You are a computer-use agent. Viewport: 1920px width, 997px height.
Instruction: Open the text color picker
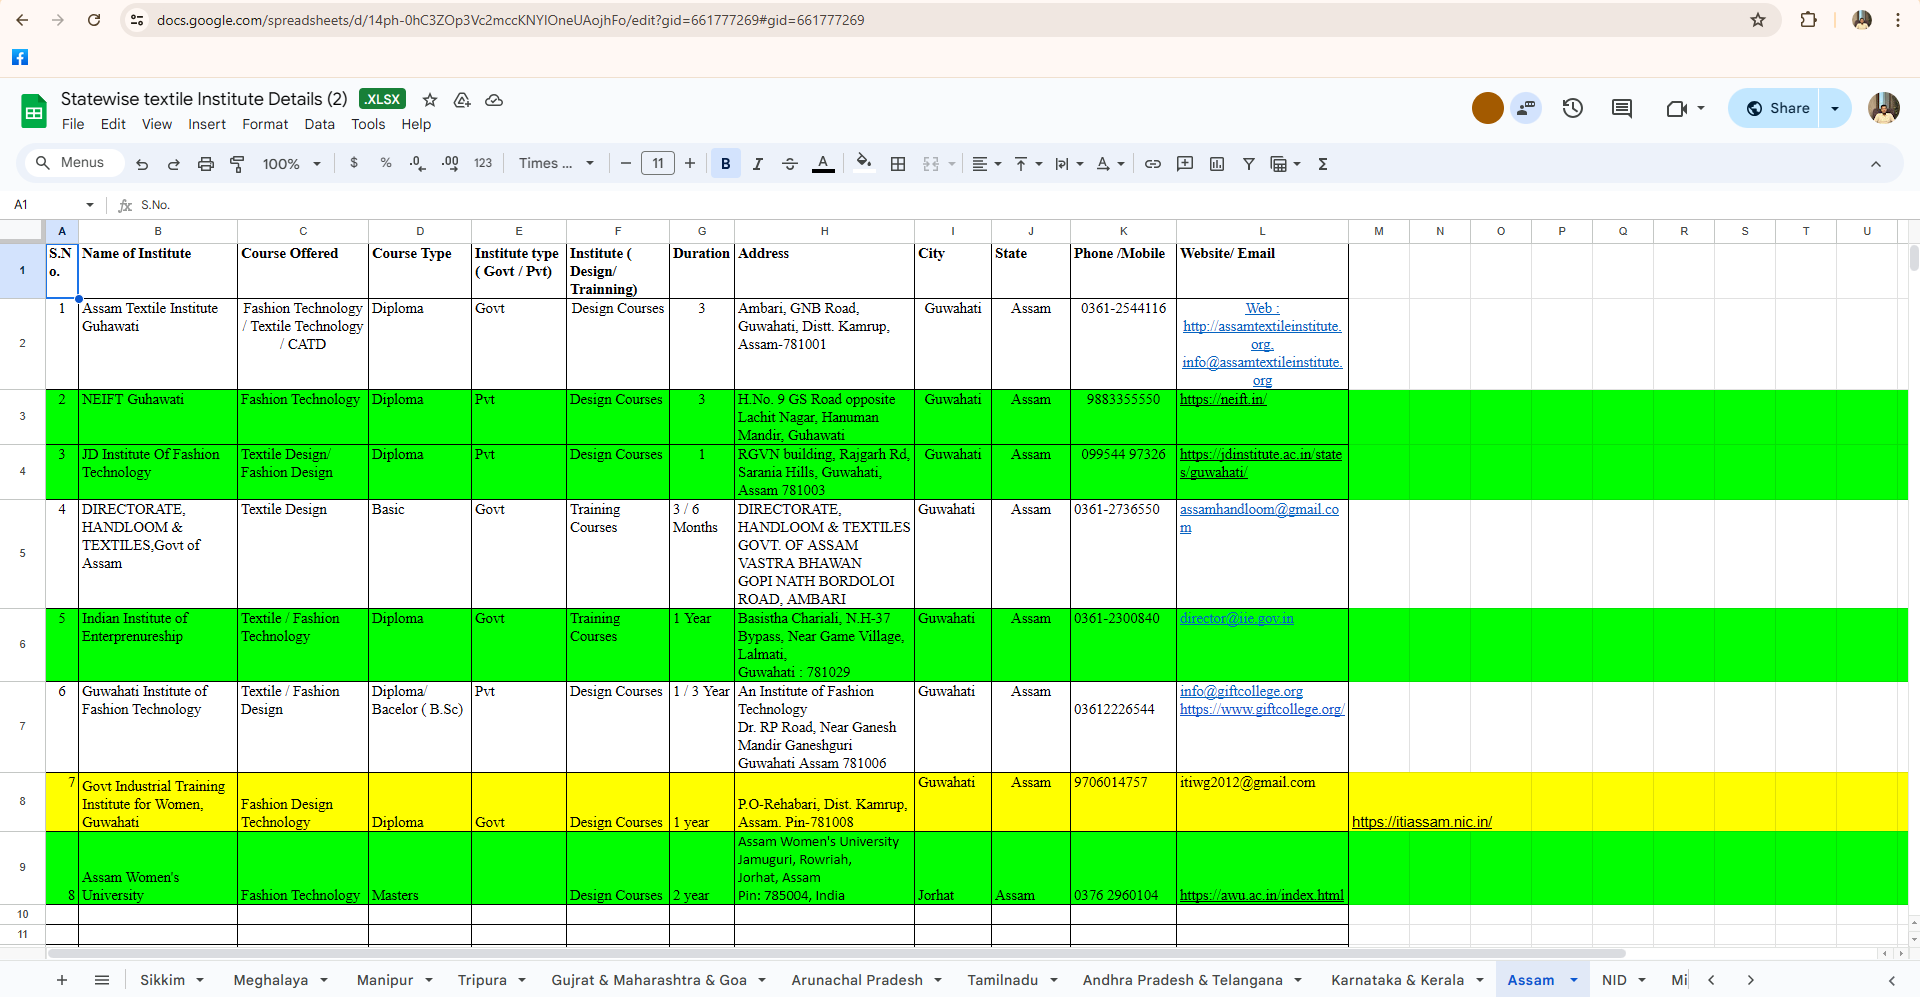point(823,164)
